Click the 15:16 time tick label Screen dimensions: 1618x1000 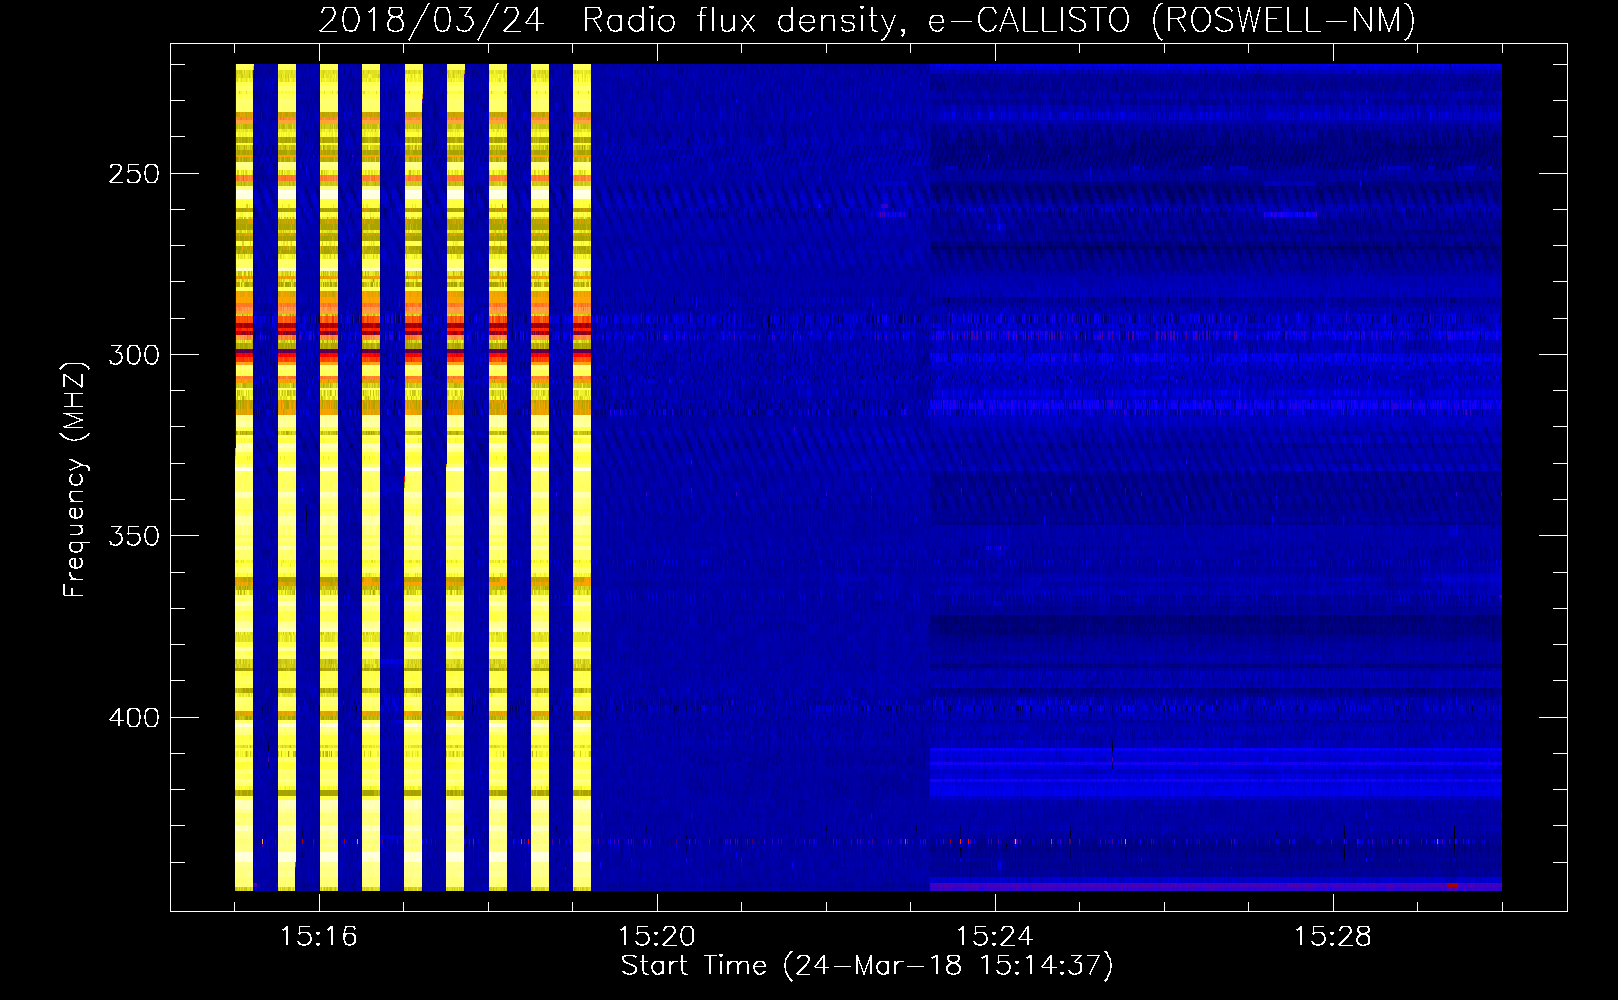pyautogui.click(x=319, y=937)
